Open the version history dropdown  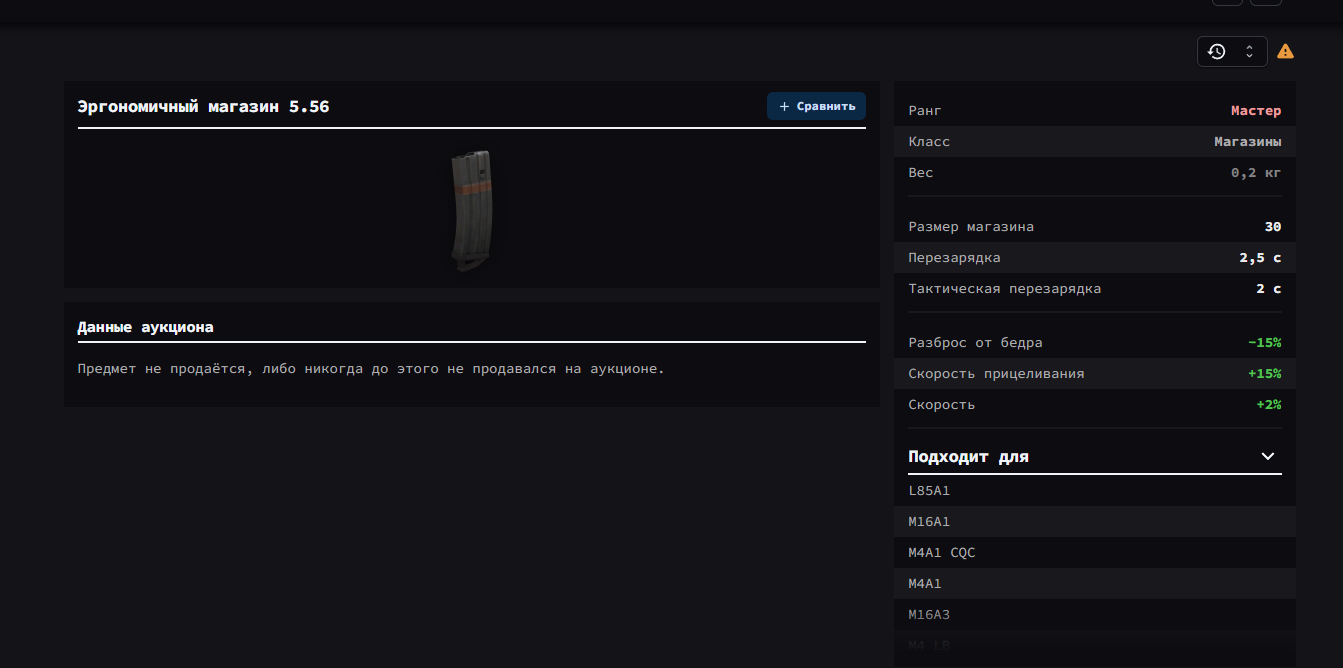[1231, 52]
